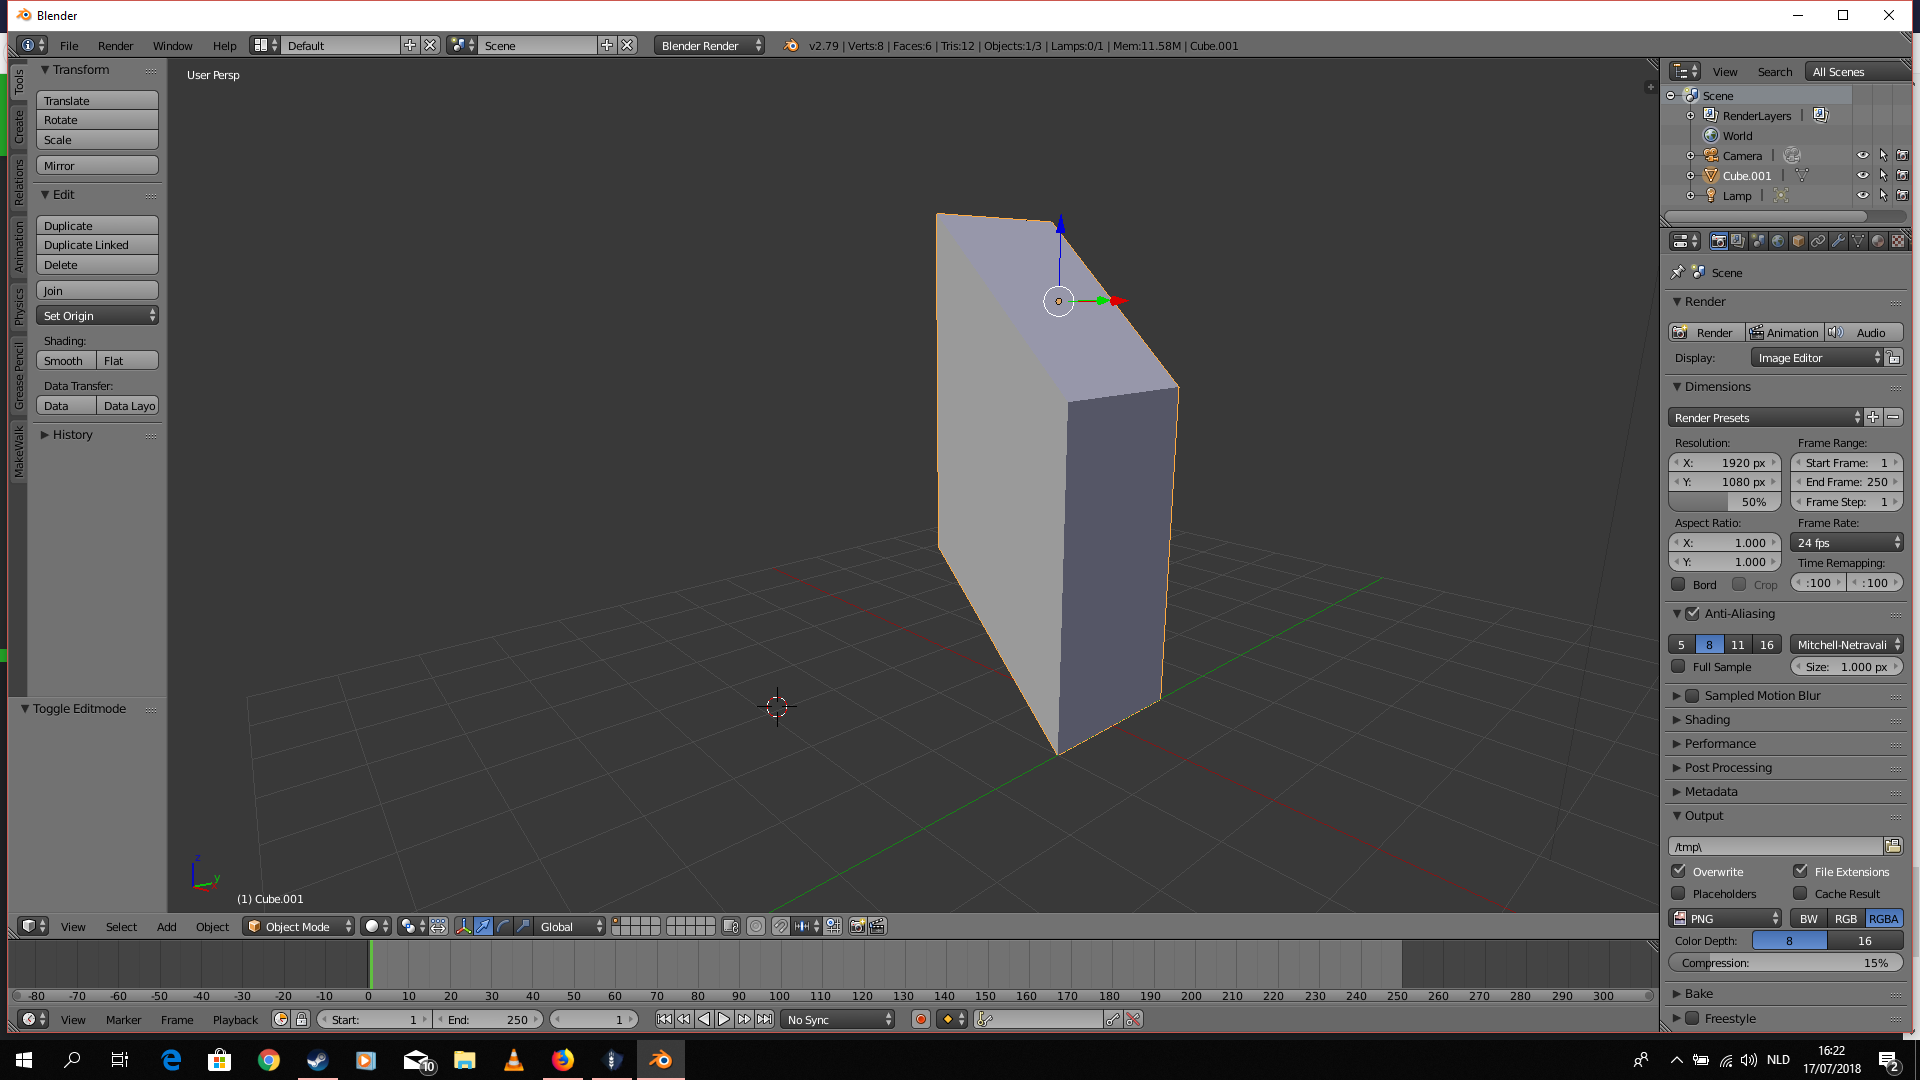
Task: Click the Cube.001 mesh data icon in outliner
Action: (1801, 175)
